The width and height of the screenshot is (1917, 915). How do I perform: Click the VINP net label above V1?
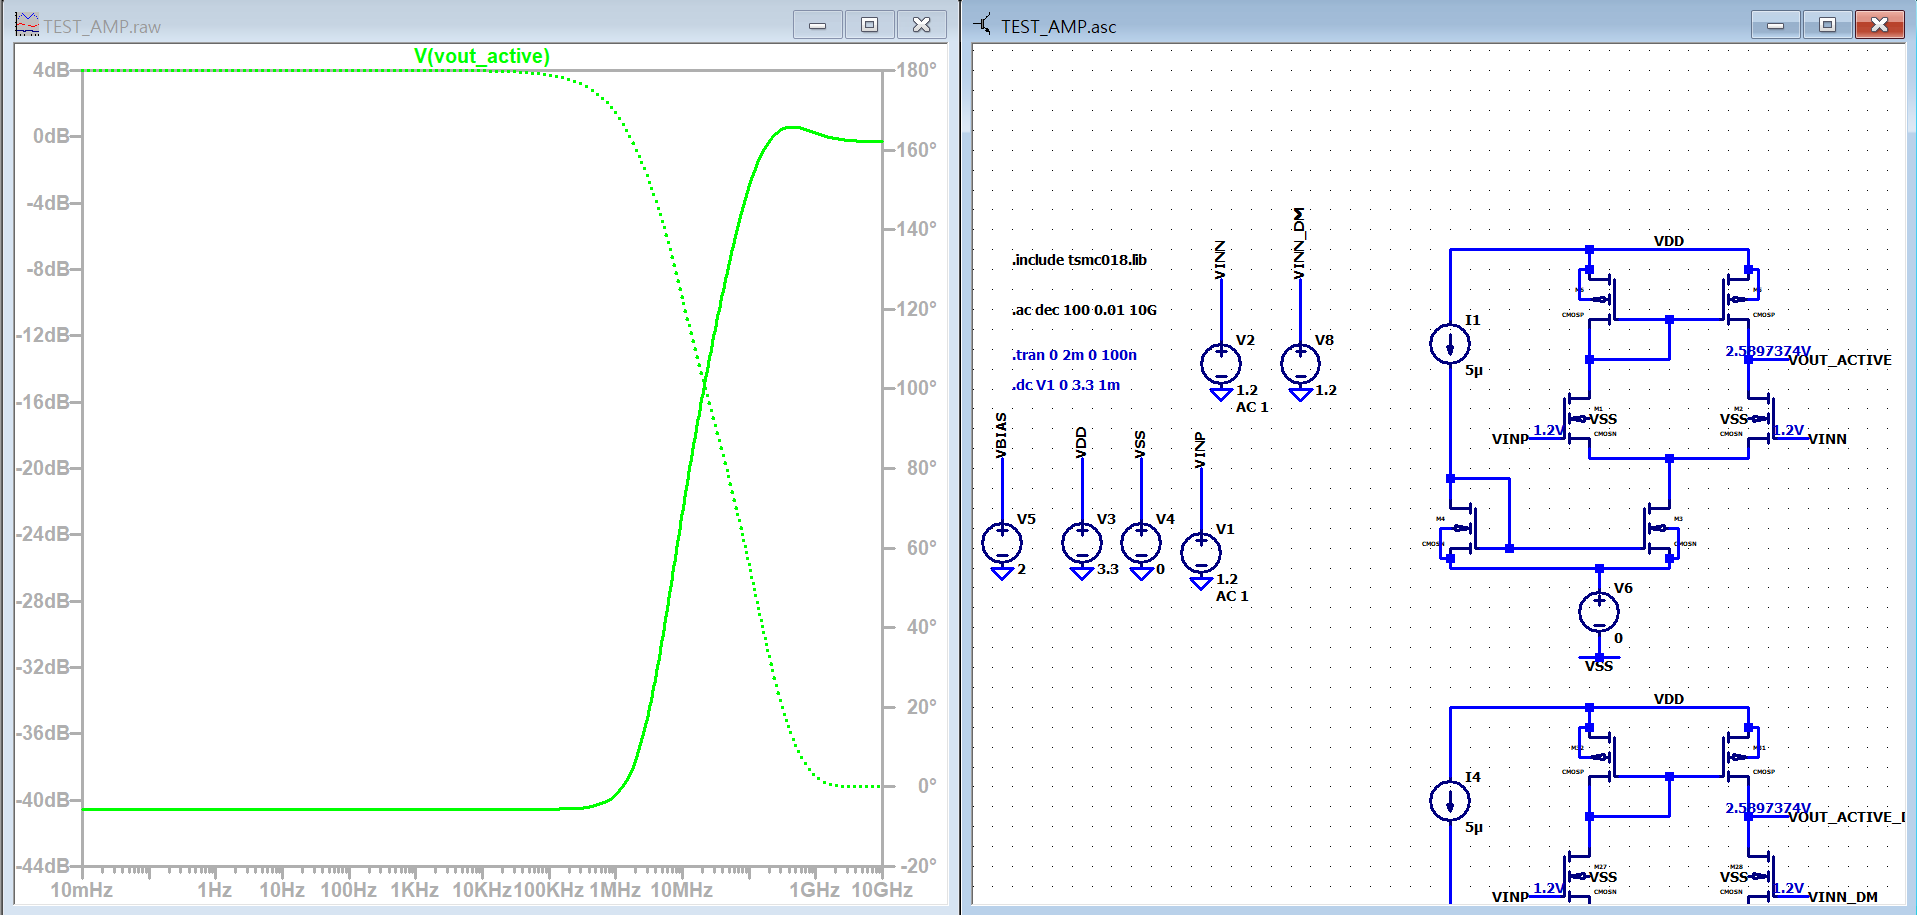(1200, 450)
